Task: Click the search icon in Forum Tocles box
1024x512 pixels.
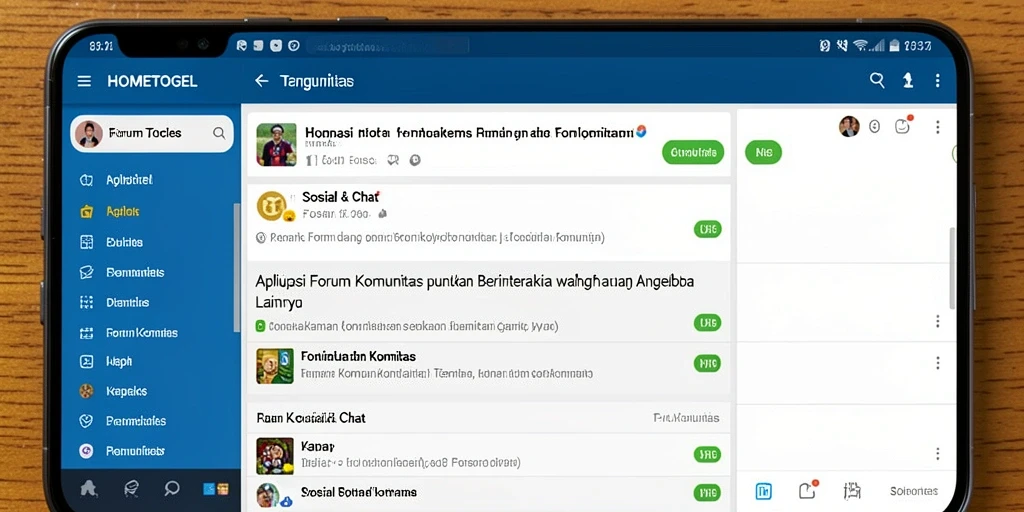Action: point(219,133)
